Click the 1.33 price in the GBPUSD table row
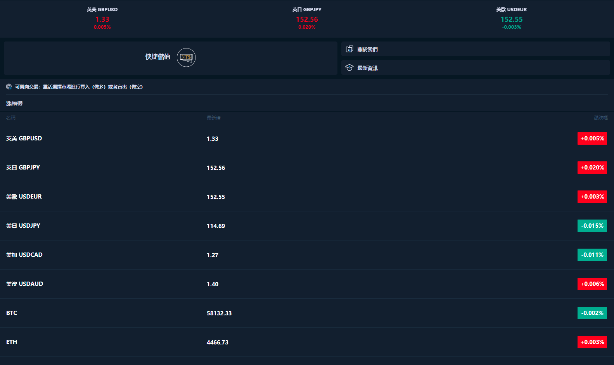614x365 pixels. tap(212, 139)
